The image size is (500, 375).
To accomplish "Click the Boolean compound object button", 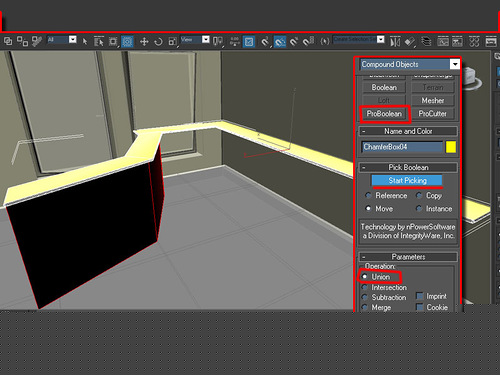I will 384,87.
